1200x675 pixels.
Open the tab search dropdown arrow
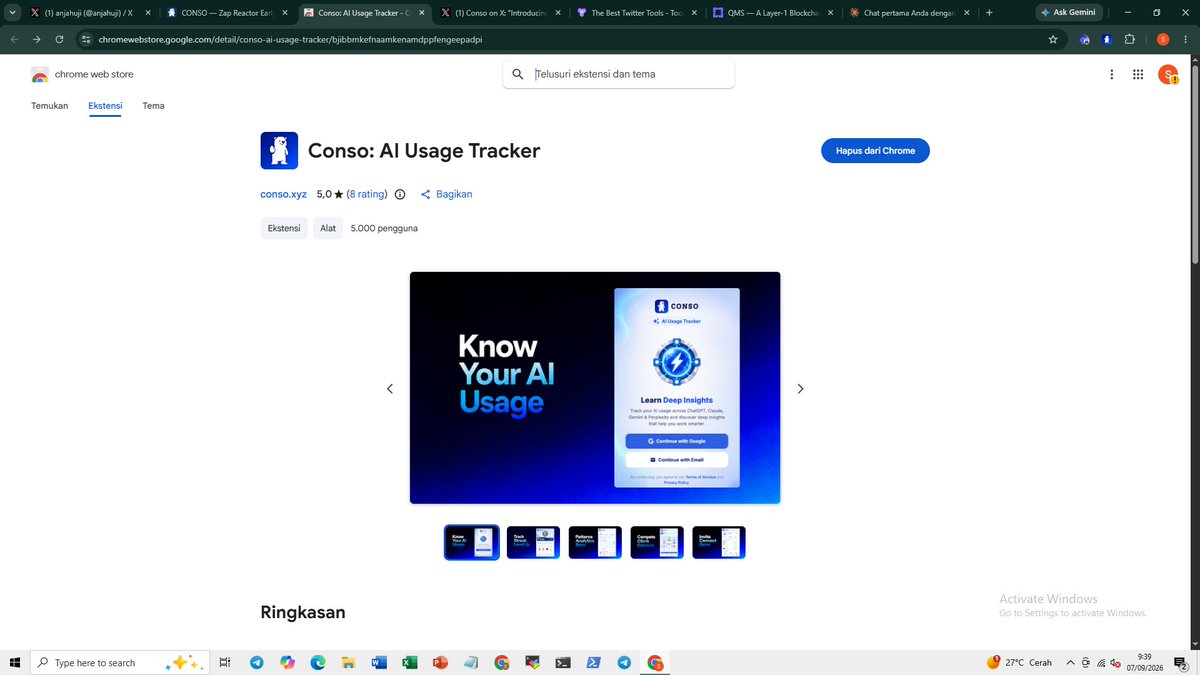(x=13, y=13)
